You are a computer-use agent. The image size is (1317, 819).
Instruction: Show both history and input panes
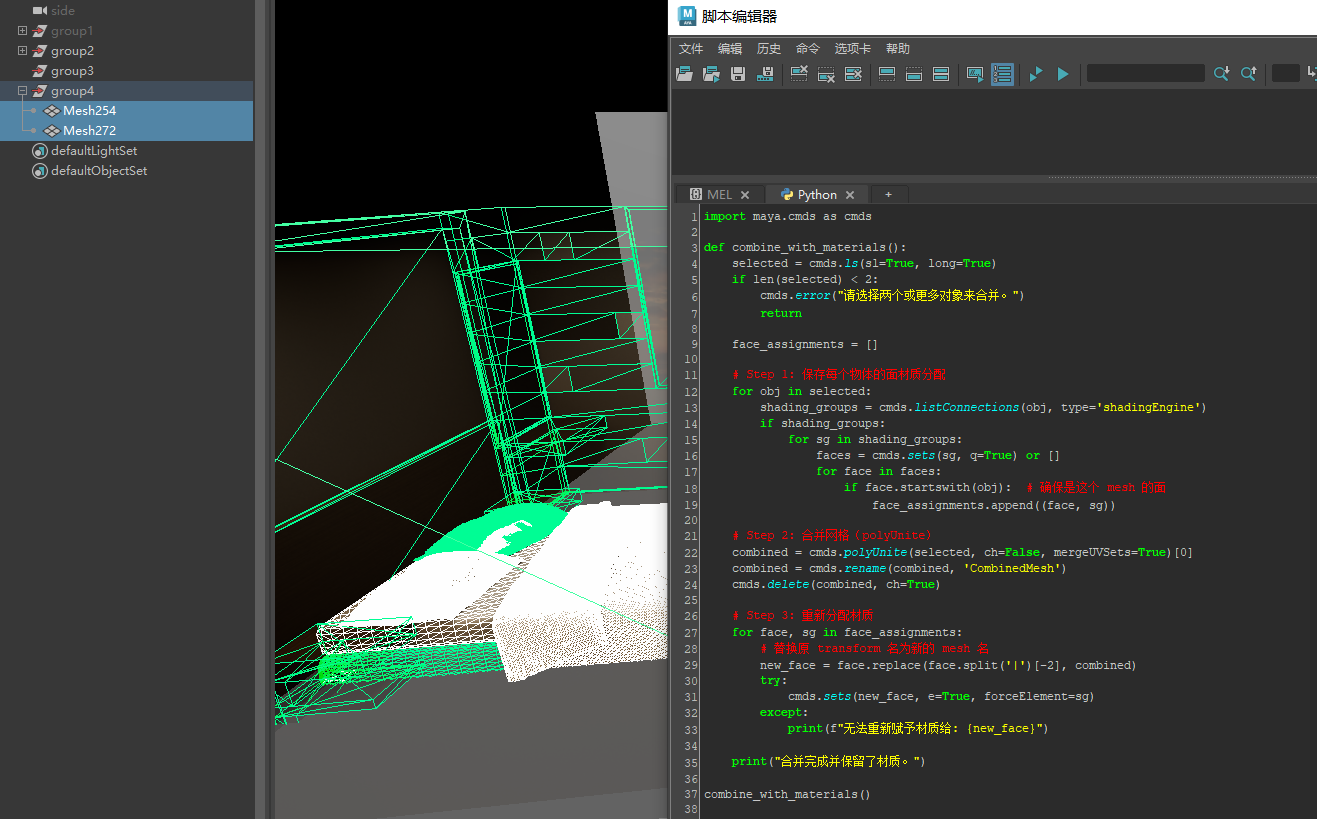click(941, 73)
